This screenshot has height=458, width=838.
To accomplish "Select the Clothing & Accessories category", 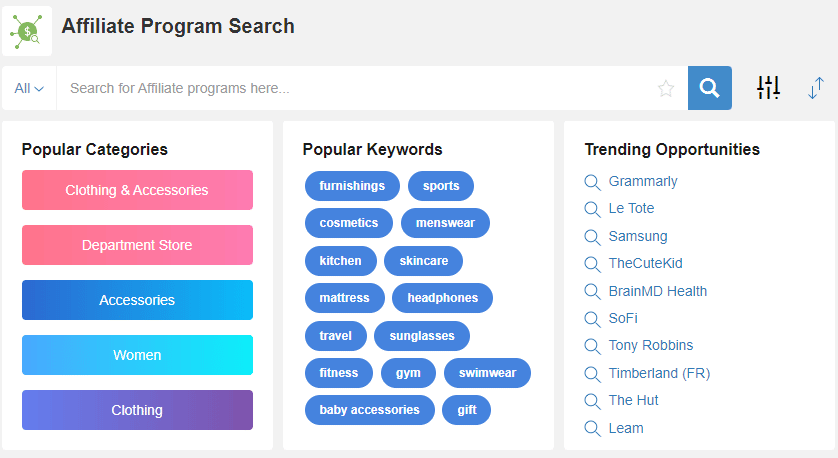I will (137, 190).
